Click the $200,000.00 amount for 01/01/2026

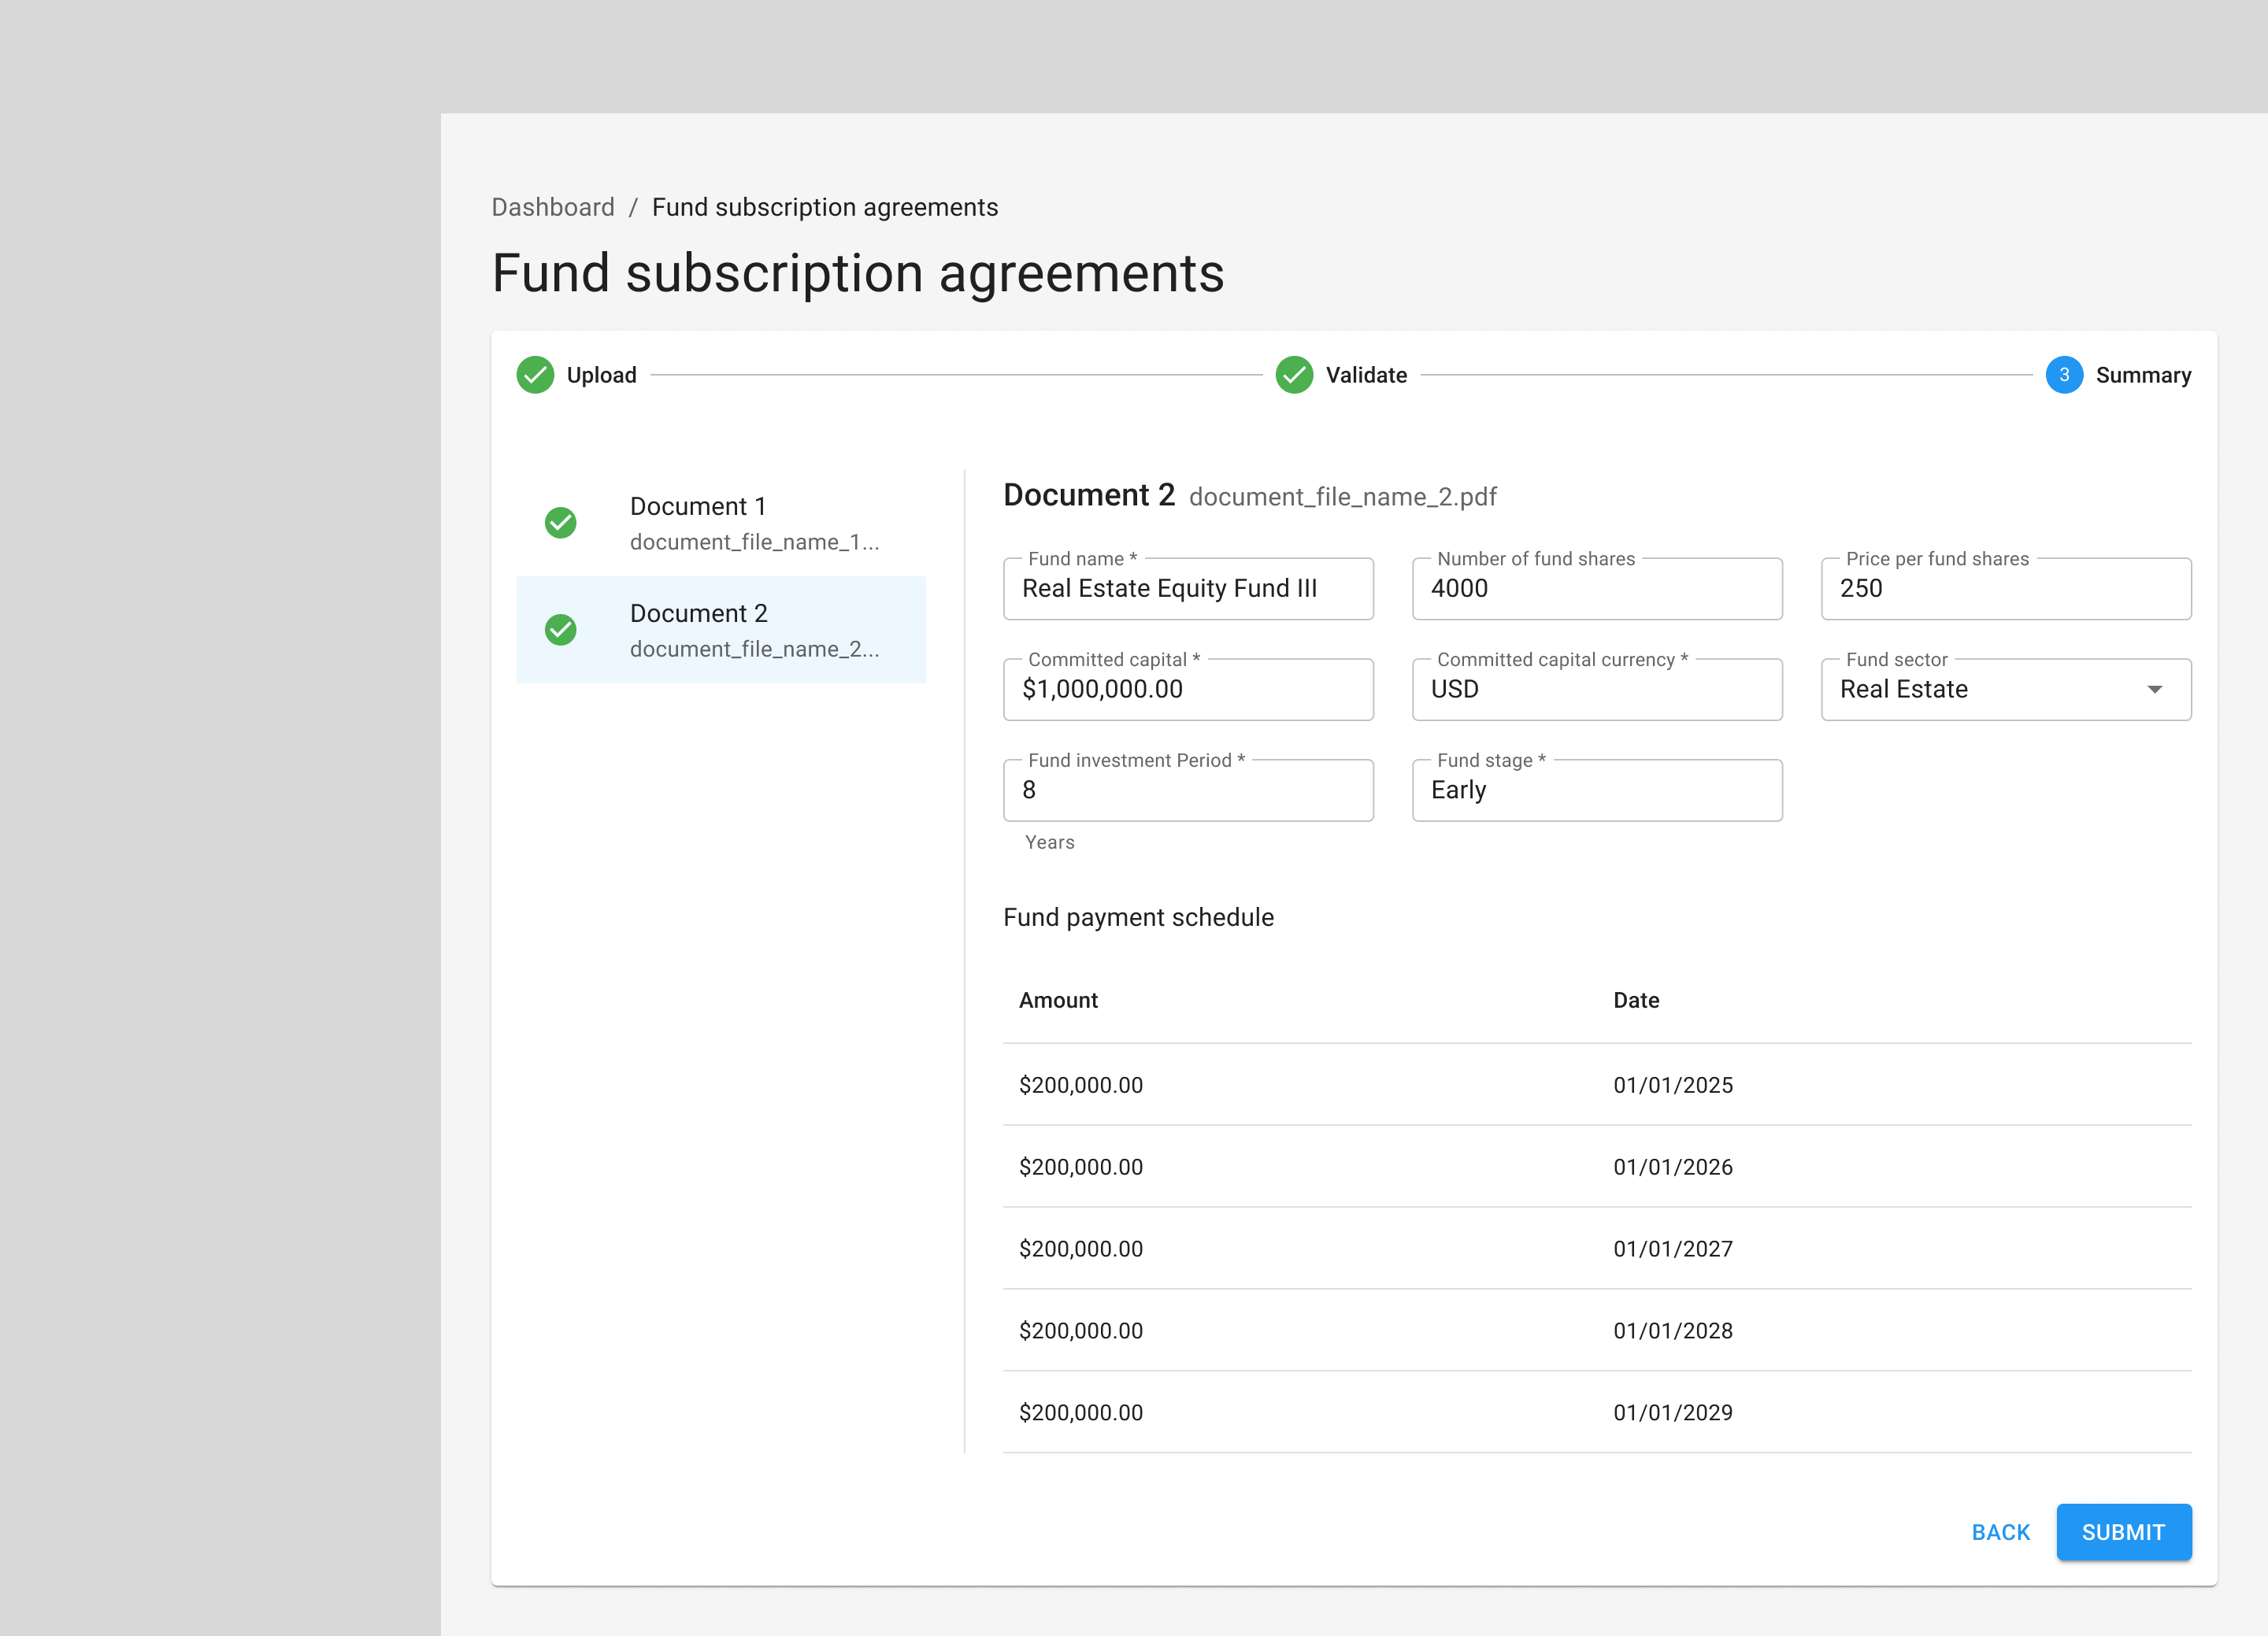coord(1081,1167)
